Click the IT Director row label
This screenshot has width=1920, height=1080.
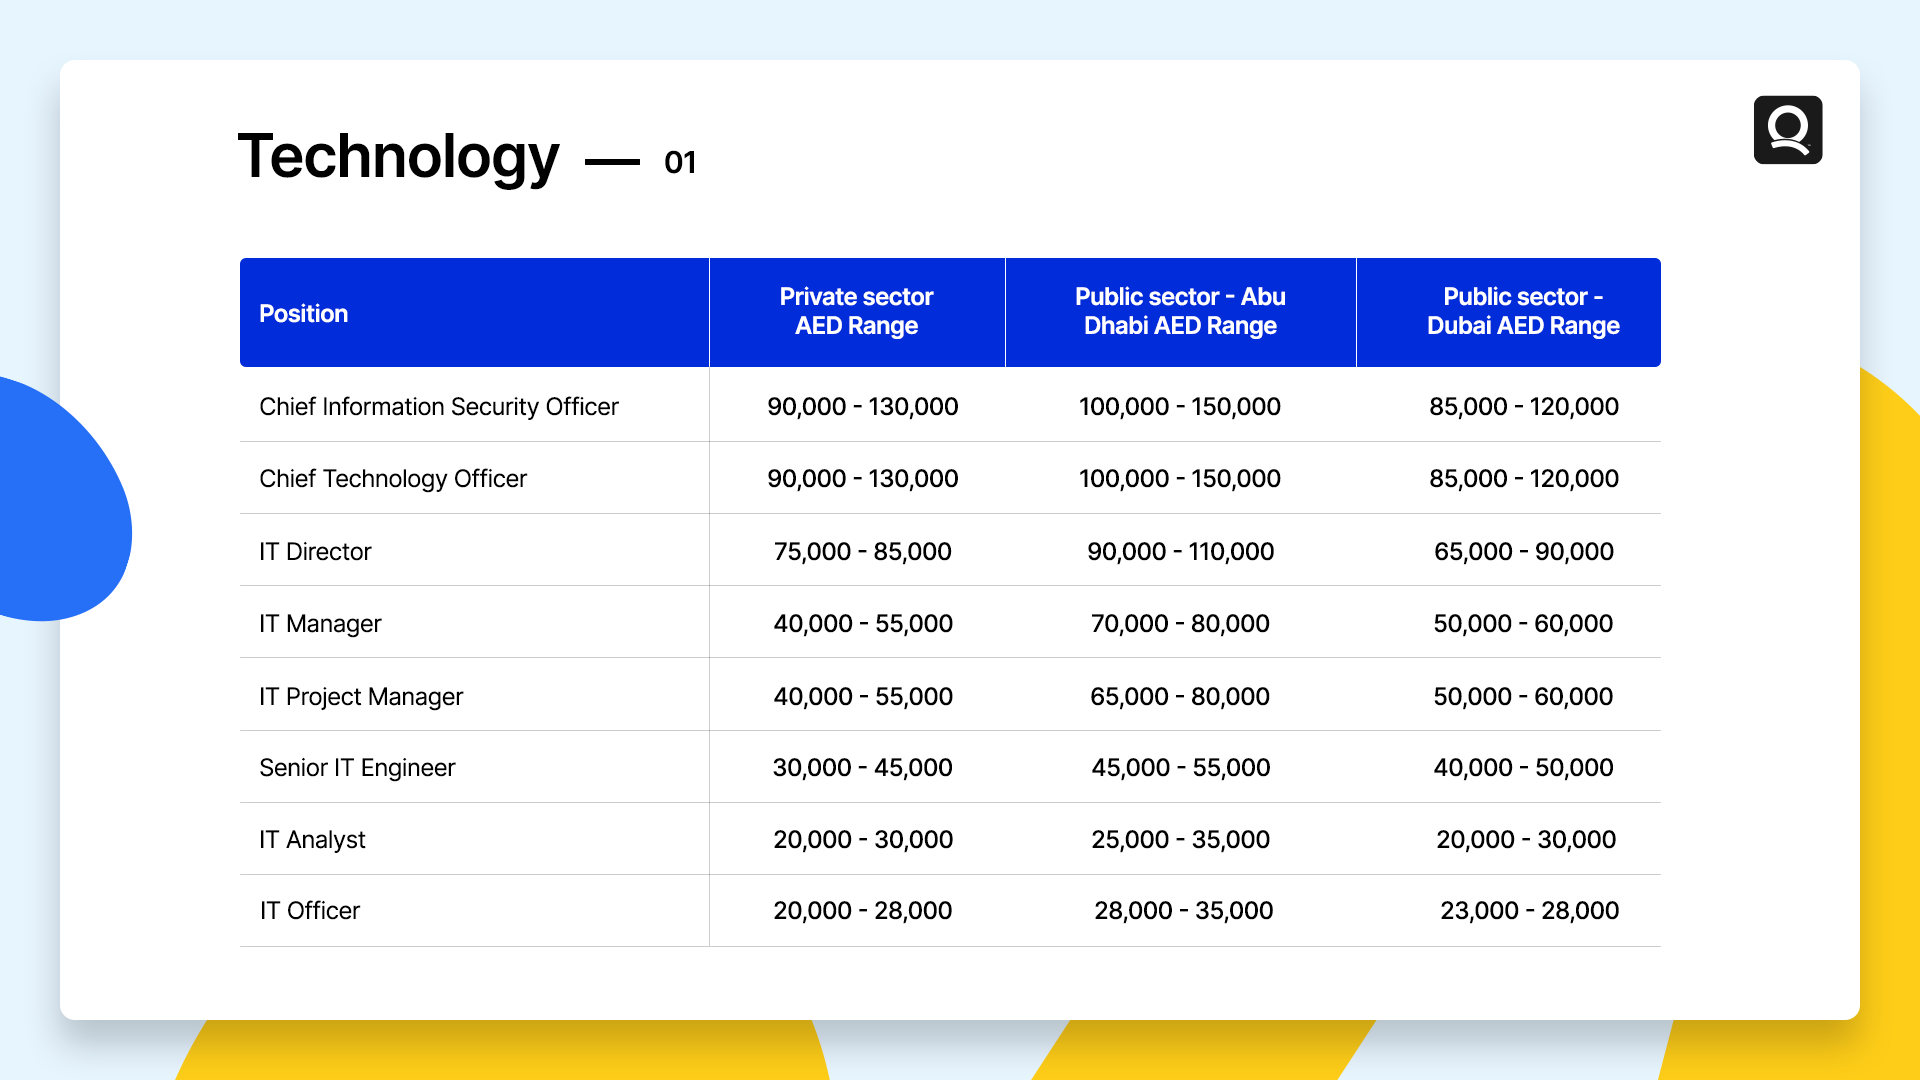coord(315,552)
